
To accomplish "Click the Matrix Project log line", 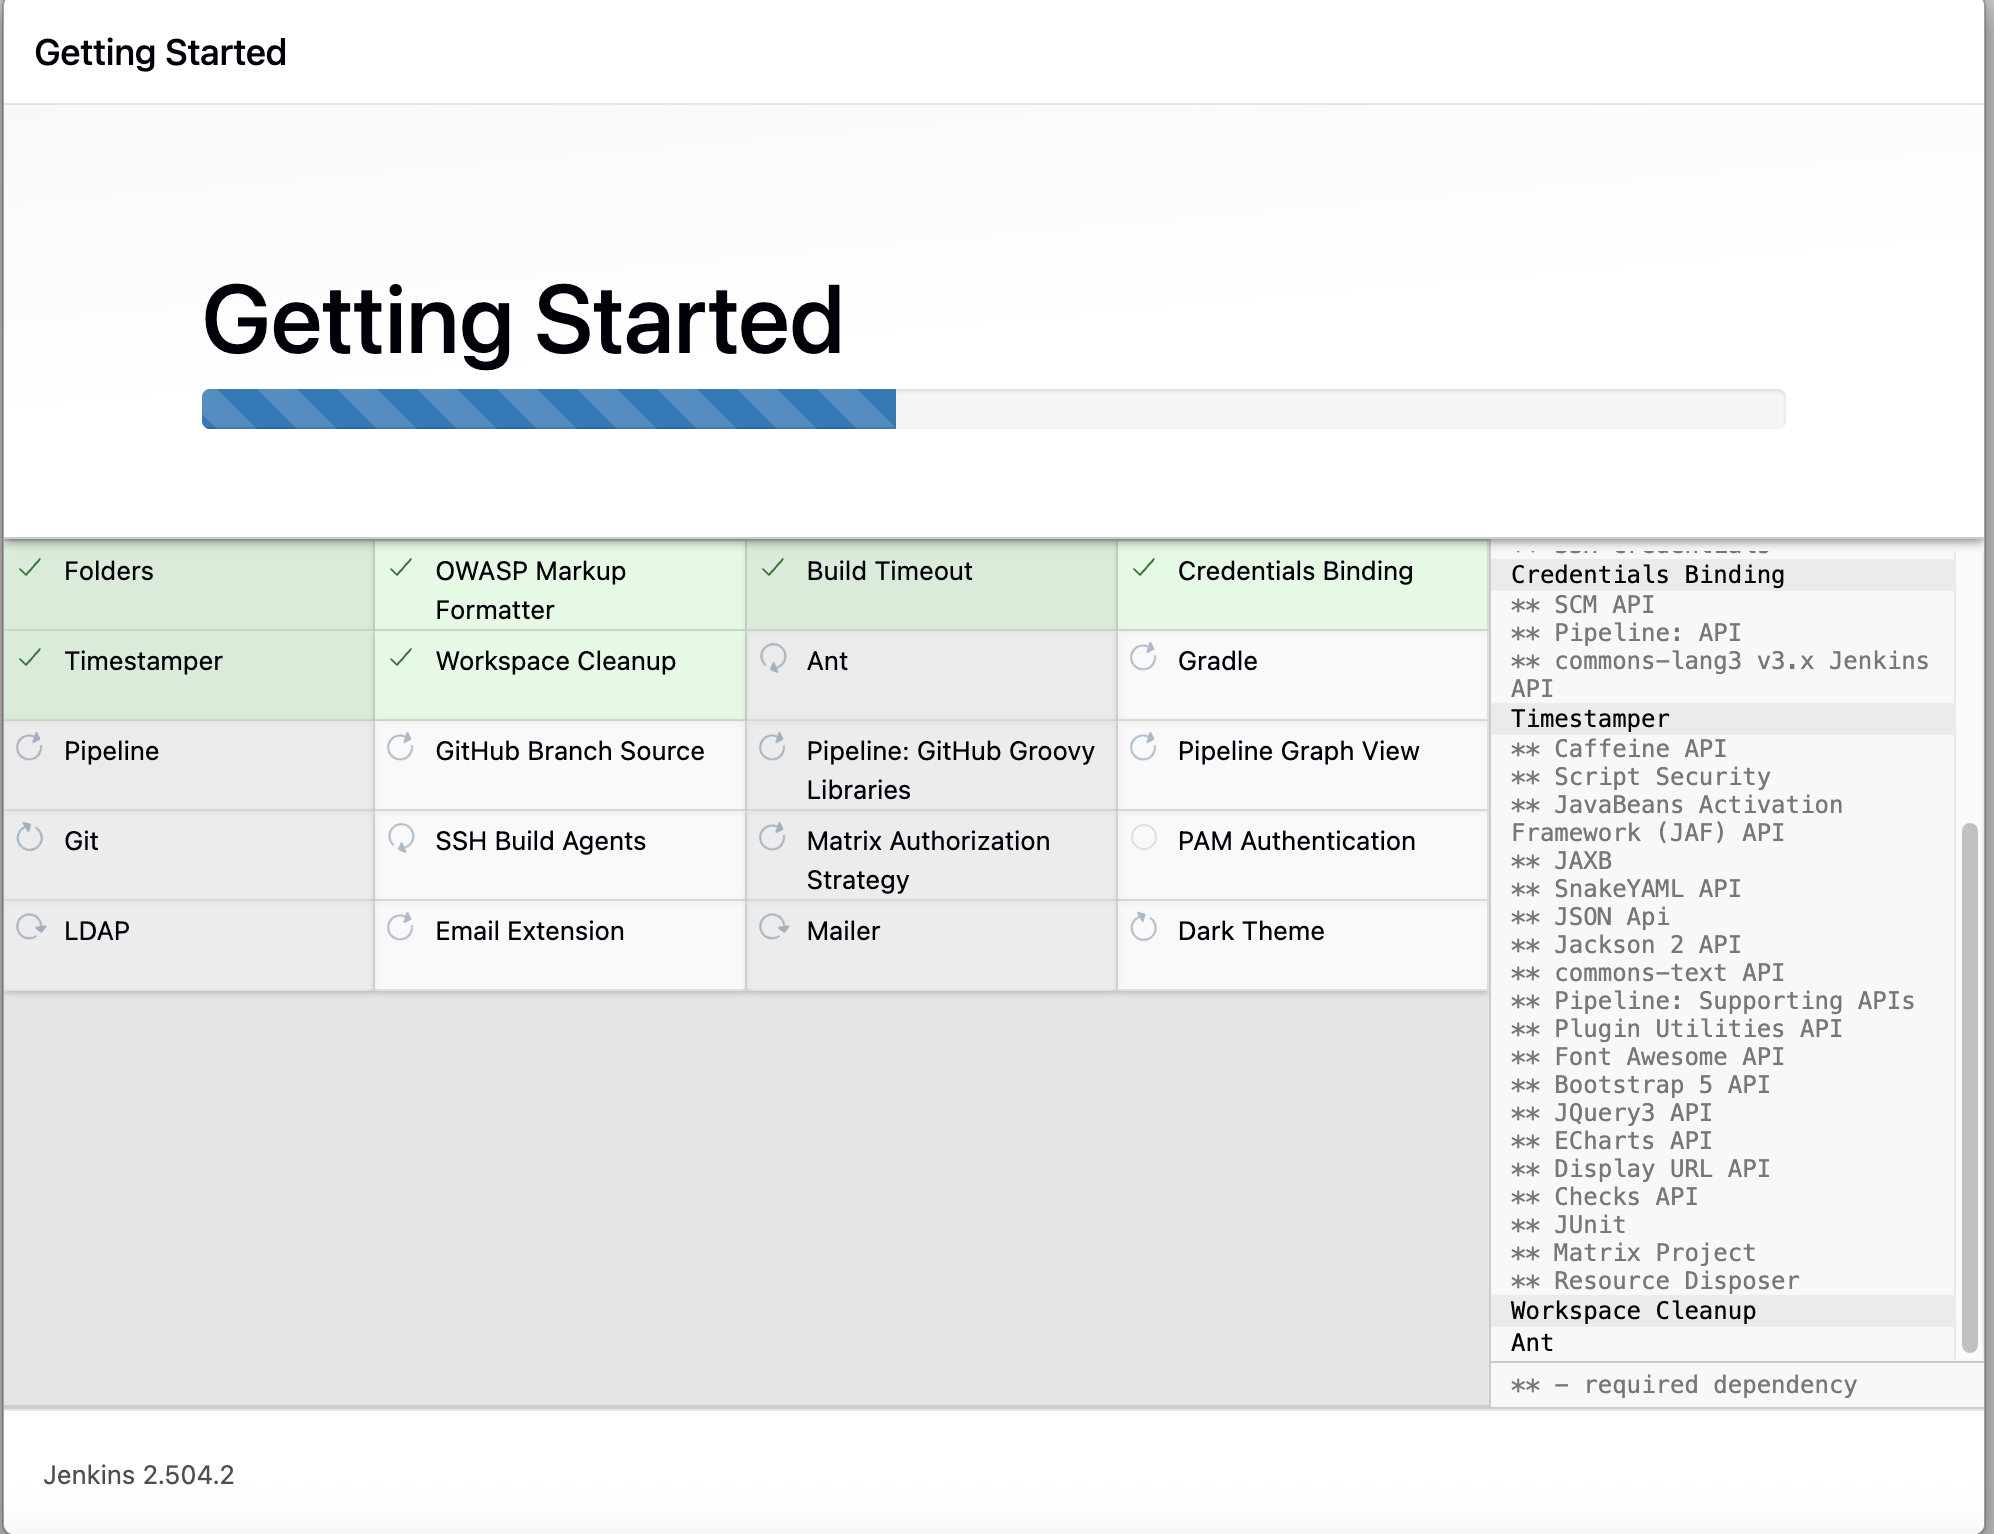I will [x=1633, y=1253].
